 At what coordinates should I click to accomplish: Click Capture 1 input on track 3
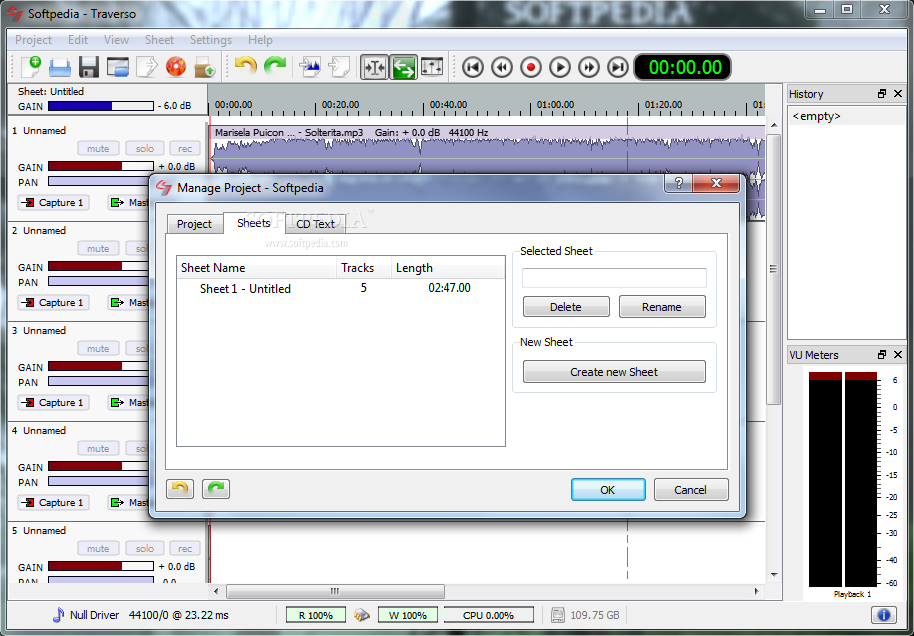pos(53,402)
